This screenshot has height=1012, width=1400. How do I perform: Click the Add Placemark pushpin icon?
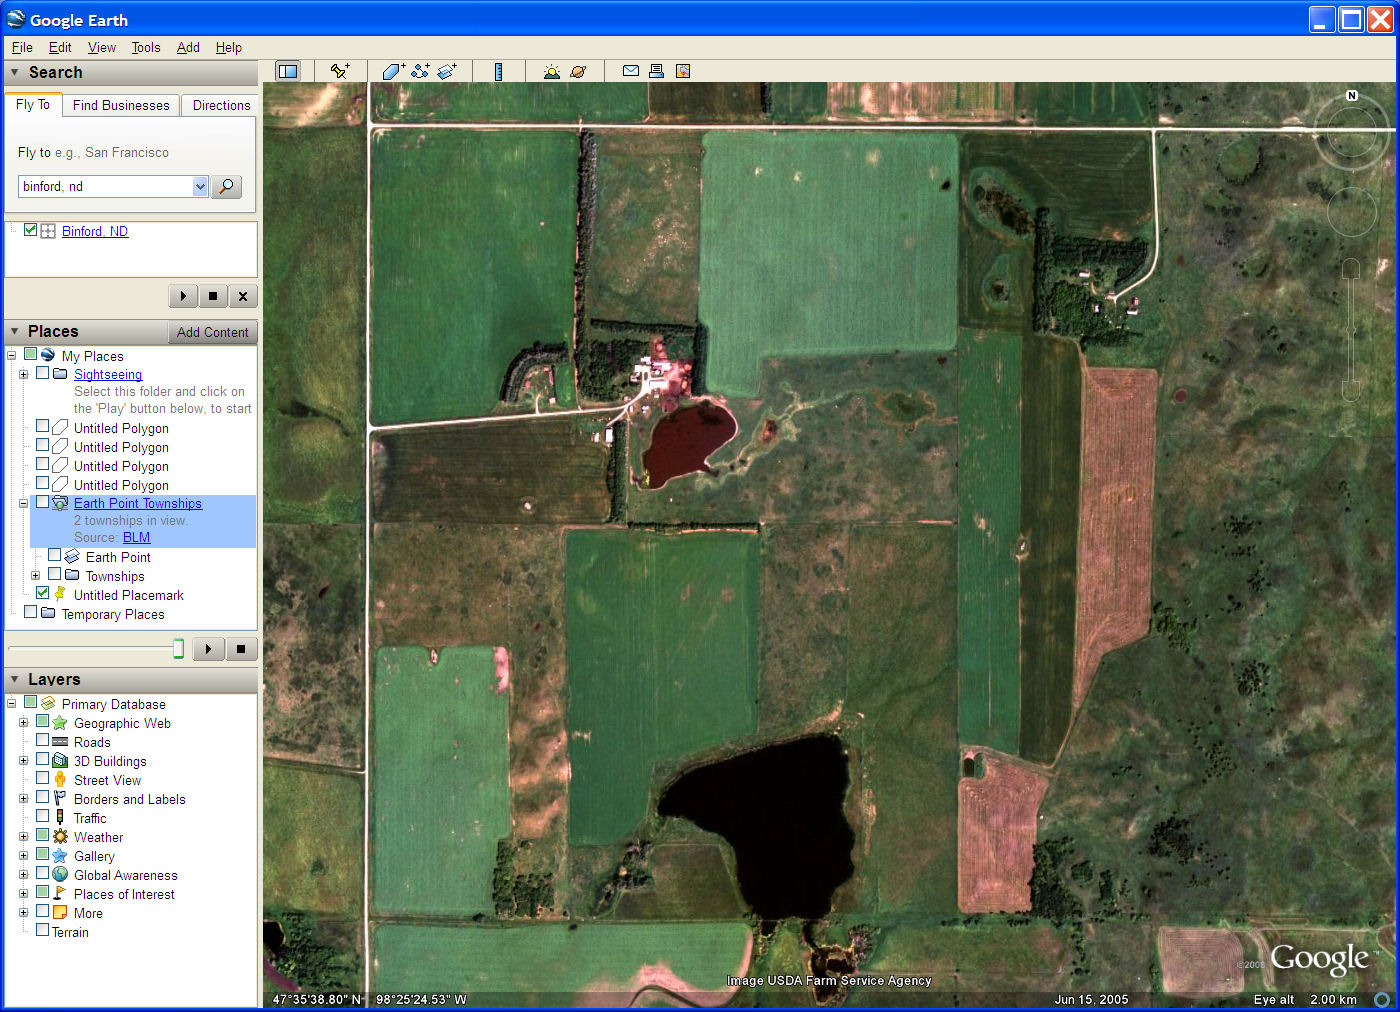pos(340,71)
